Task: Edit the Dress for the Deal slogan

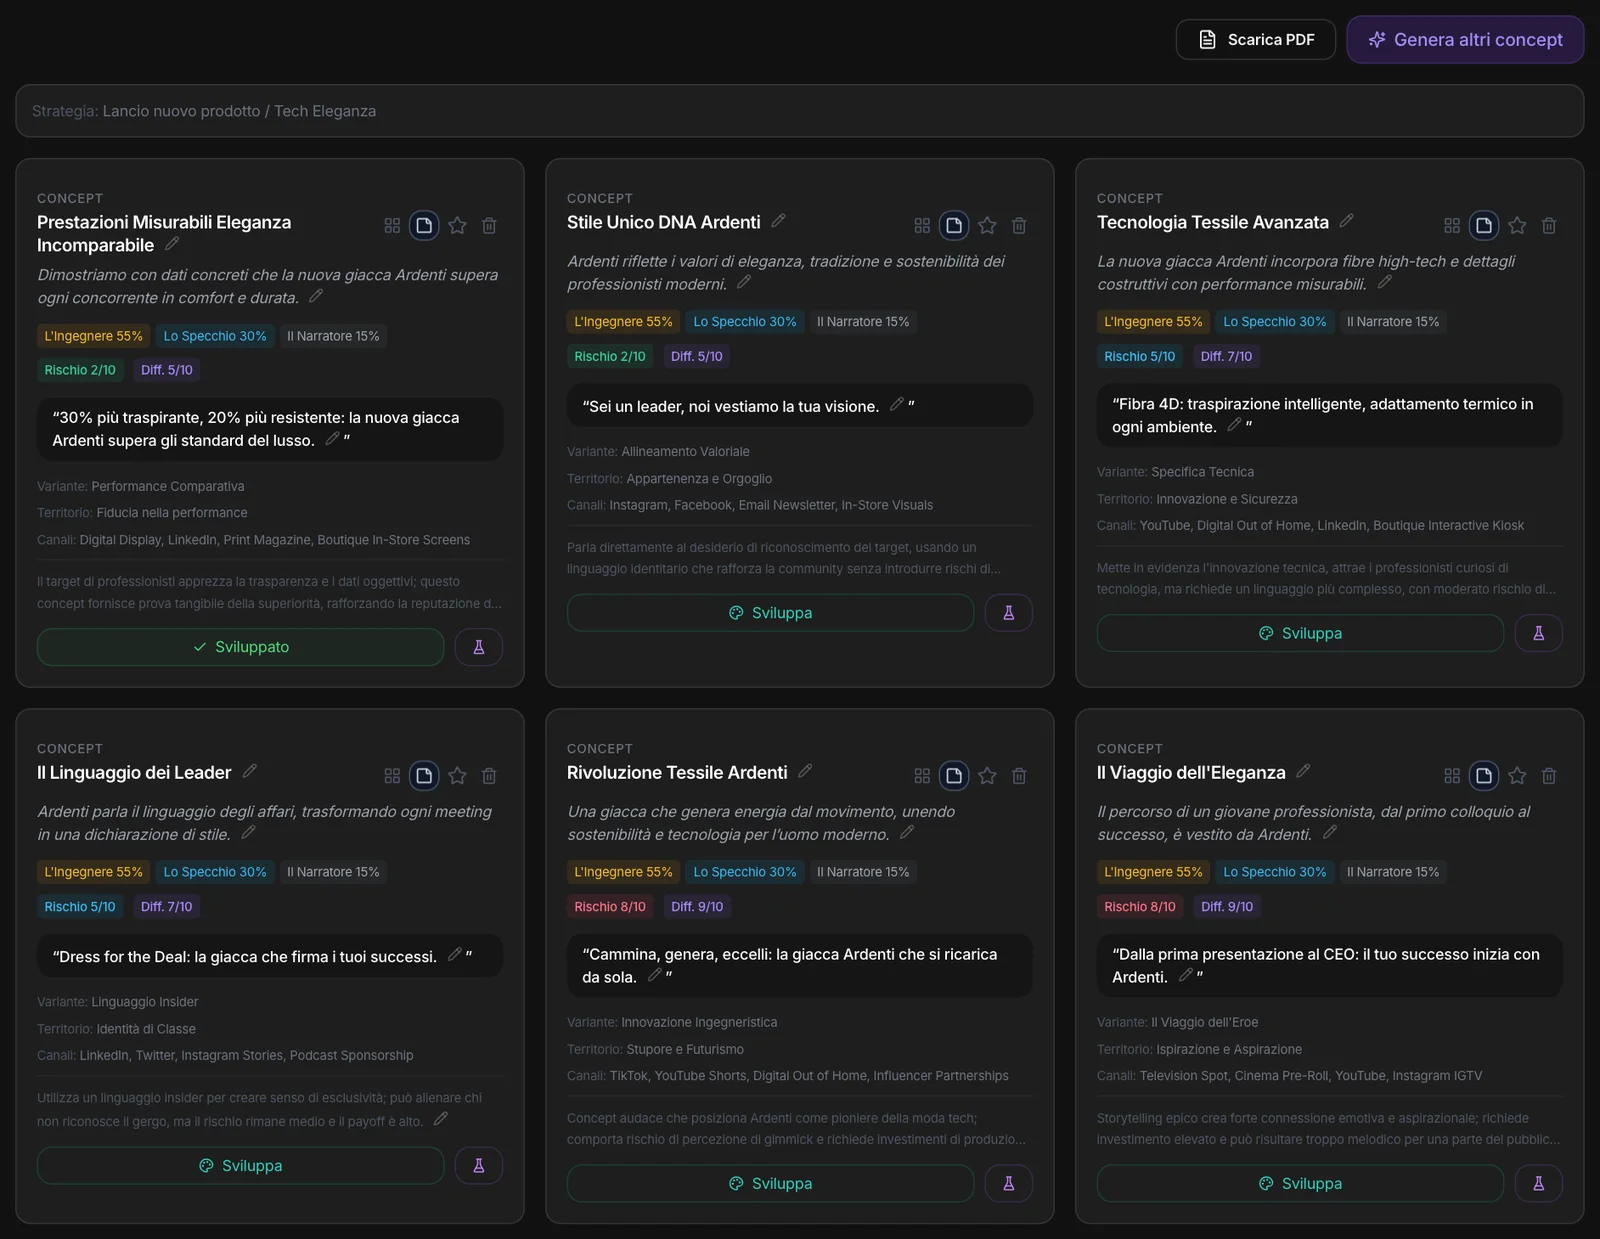Action: [454, 955]
